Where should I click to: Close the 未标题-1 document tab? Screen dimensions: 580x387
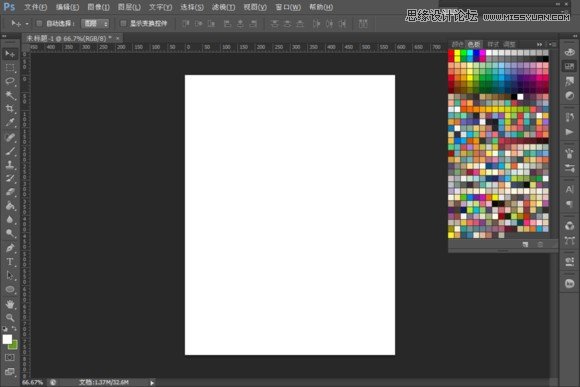tap(118, 38)
